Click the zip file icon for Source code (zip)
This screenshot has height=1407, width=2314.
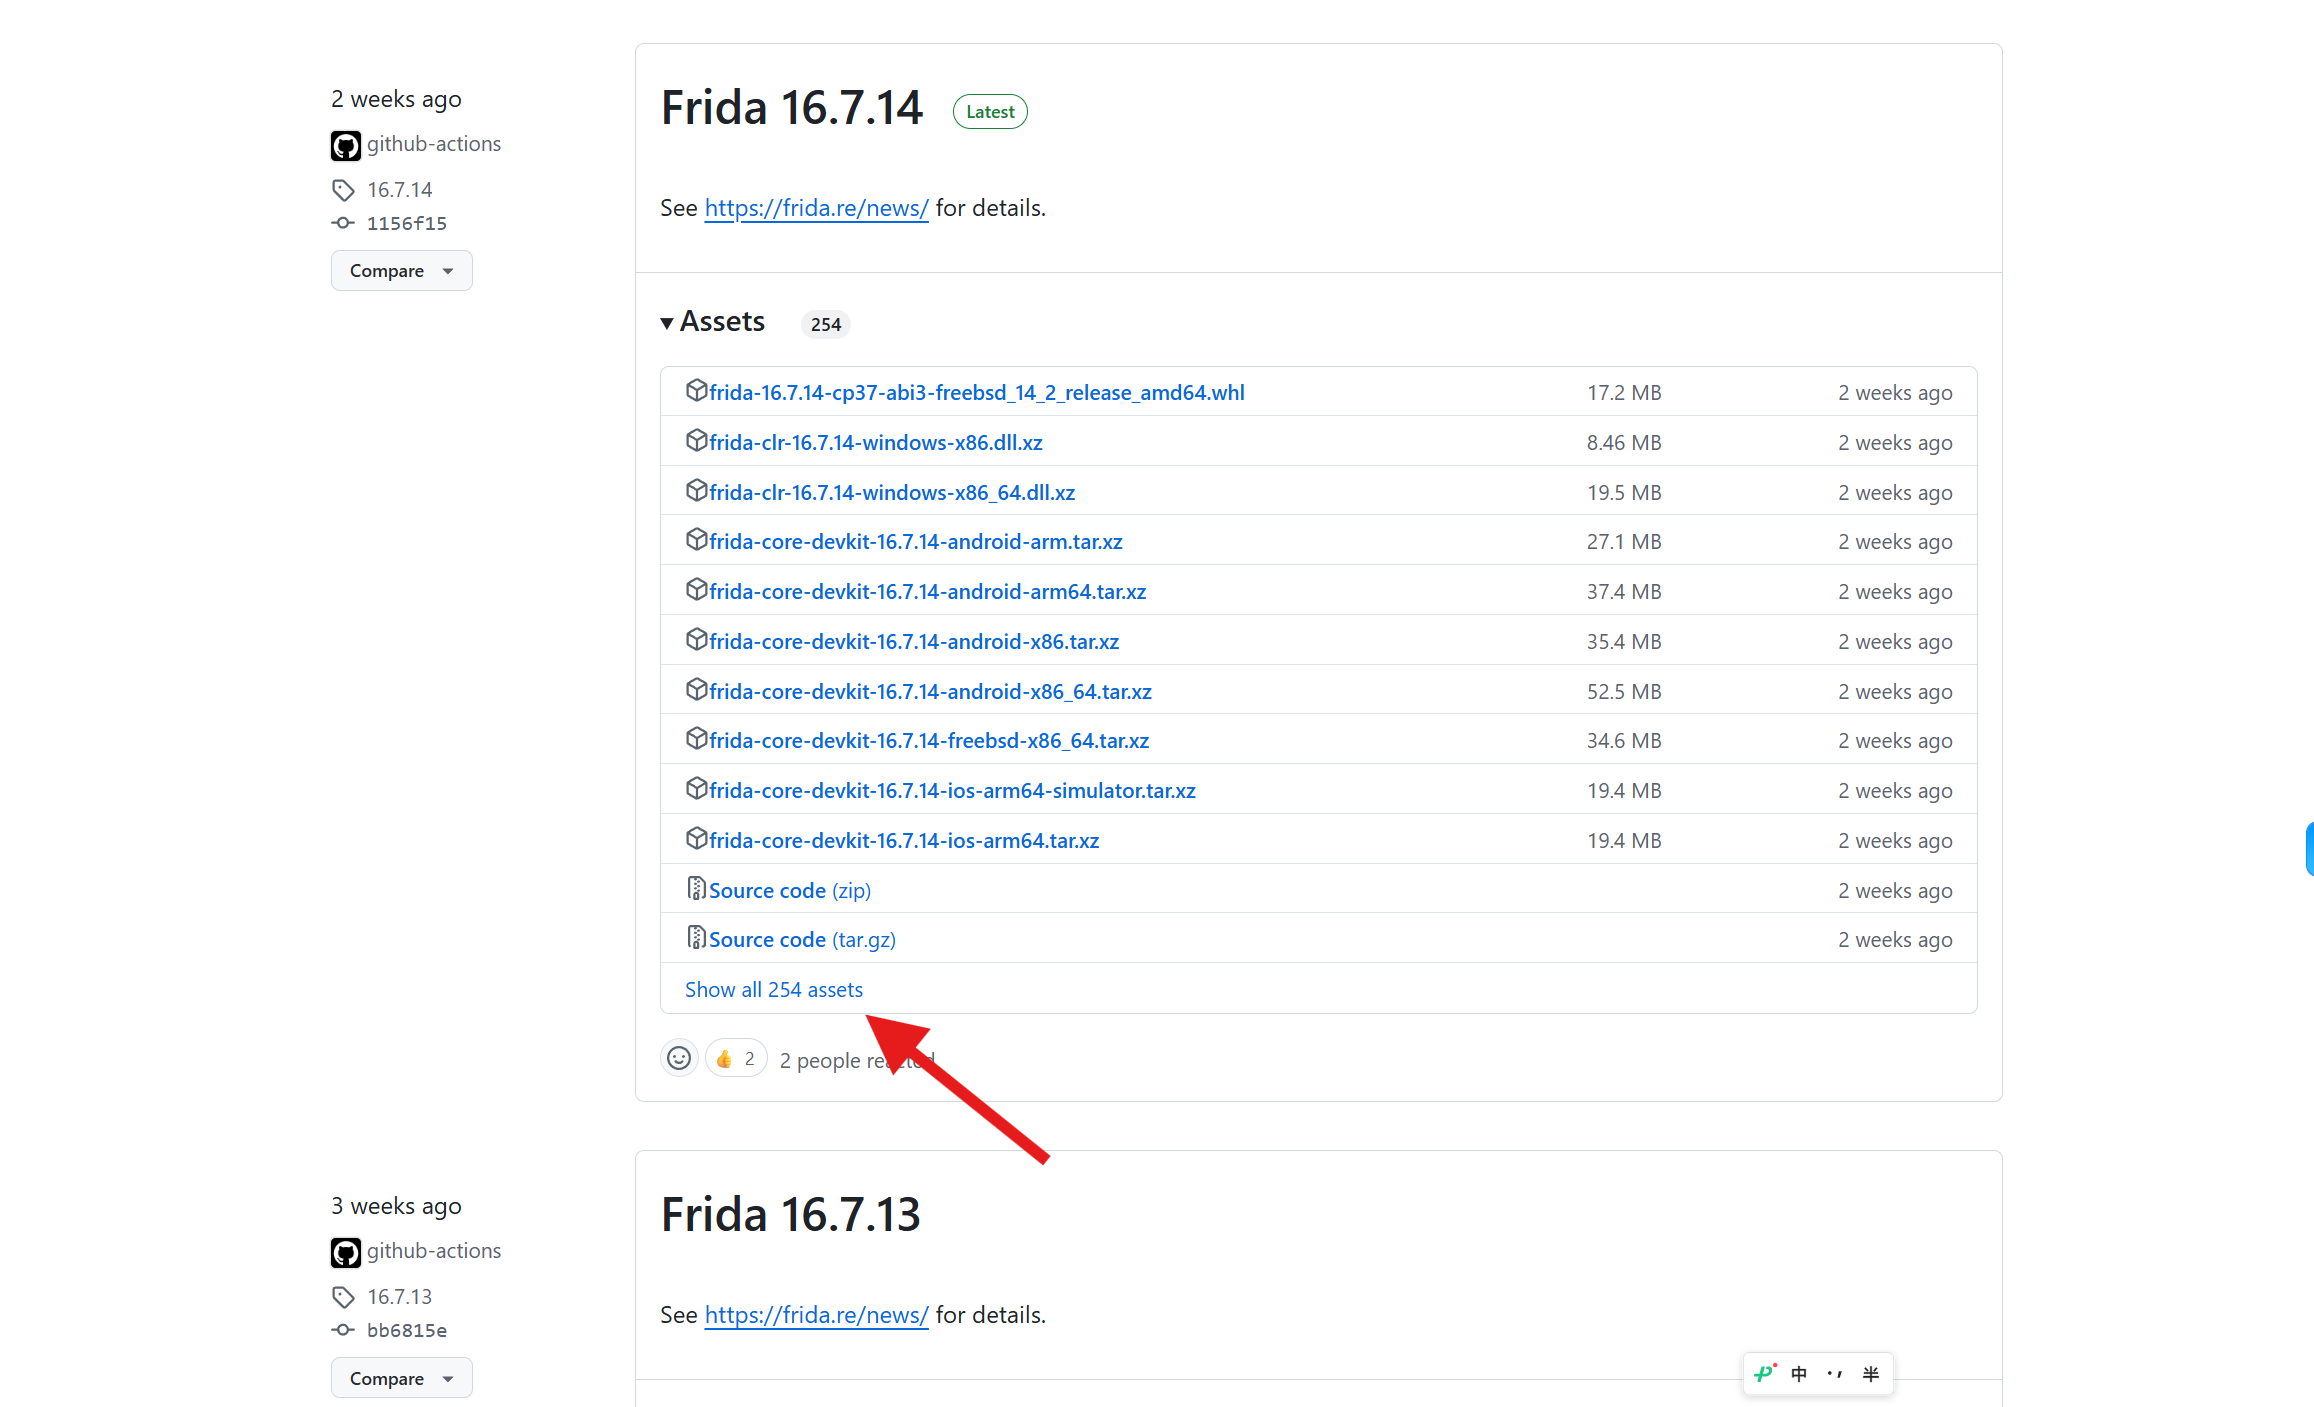pyautogui.click(x=696, y=888)
